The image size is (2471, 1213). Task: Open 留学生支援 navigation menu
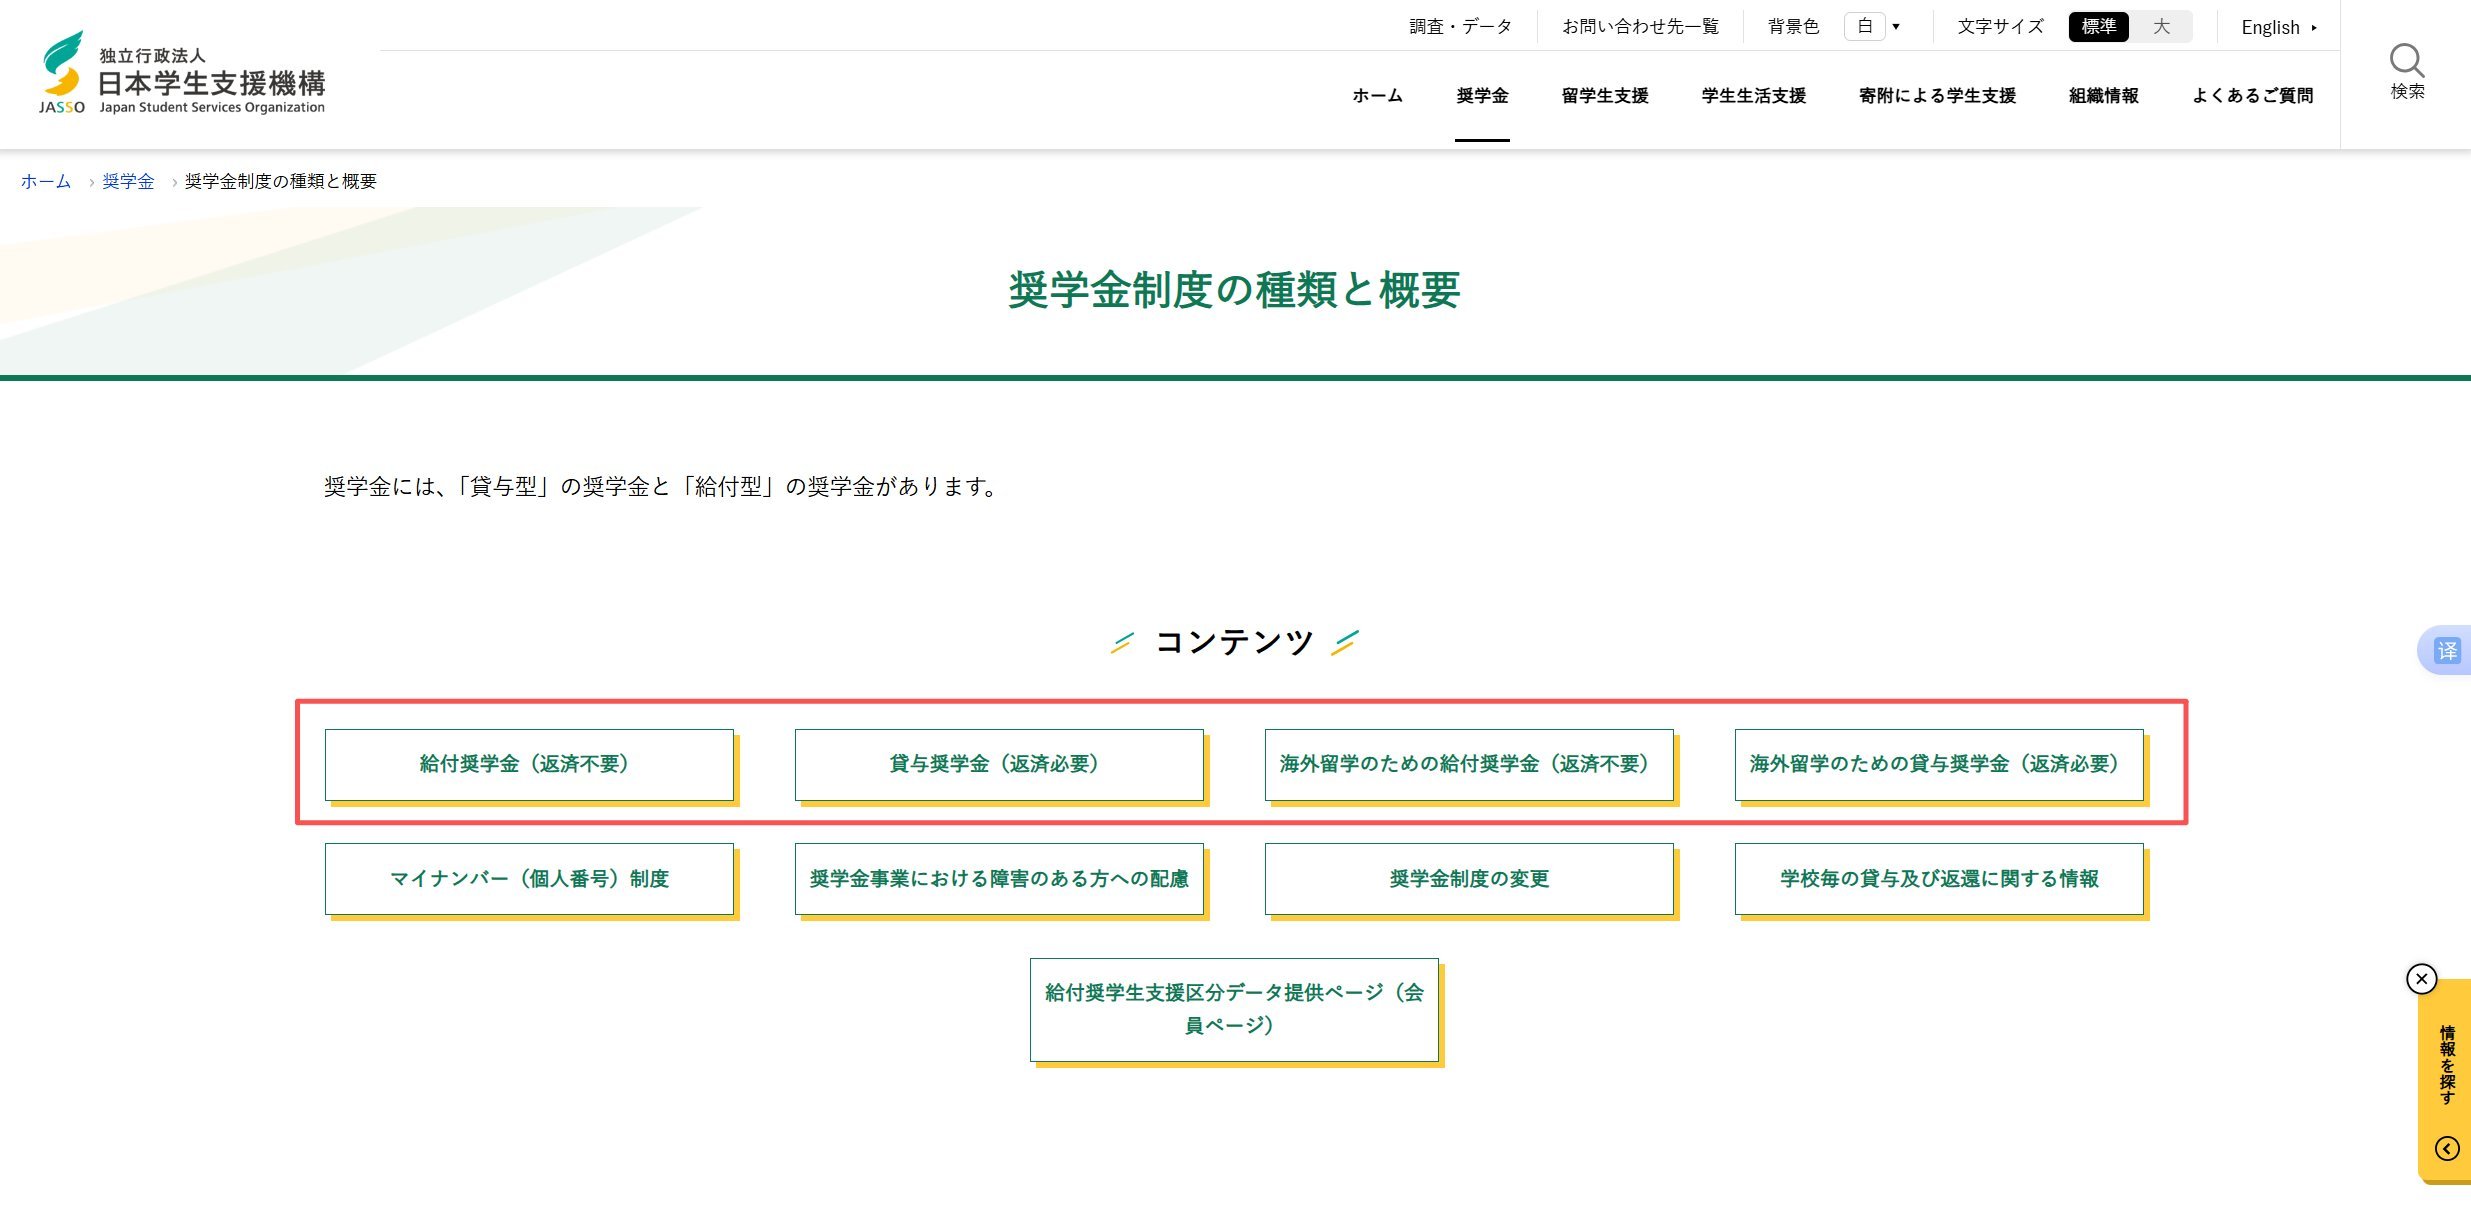point(1604,96)
